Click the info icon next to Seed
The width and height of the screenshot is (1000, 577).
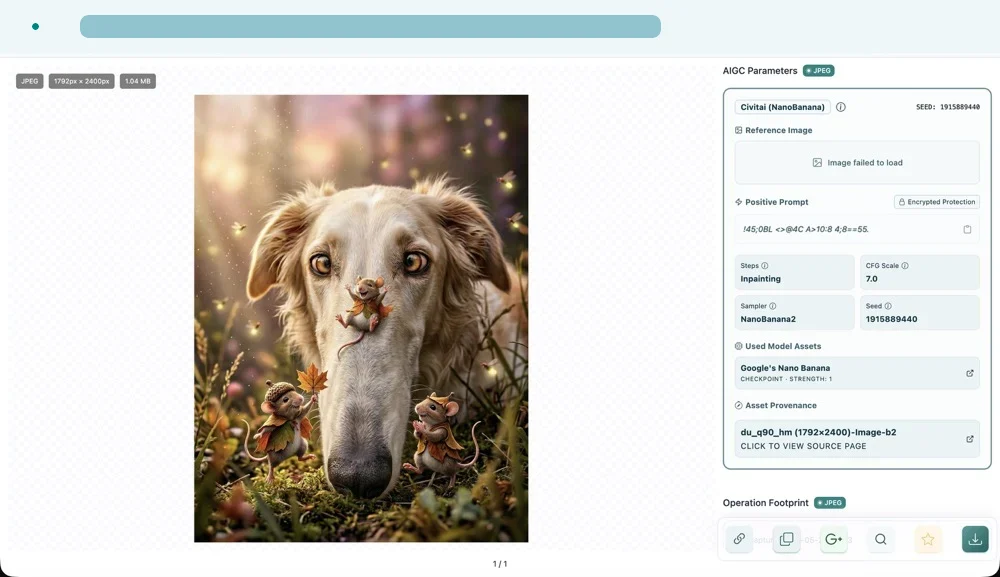[x=888, y=306]
